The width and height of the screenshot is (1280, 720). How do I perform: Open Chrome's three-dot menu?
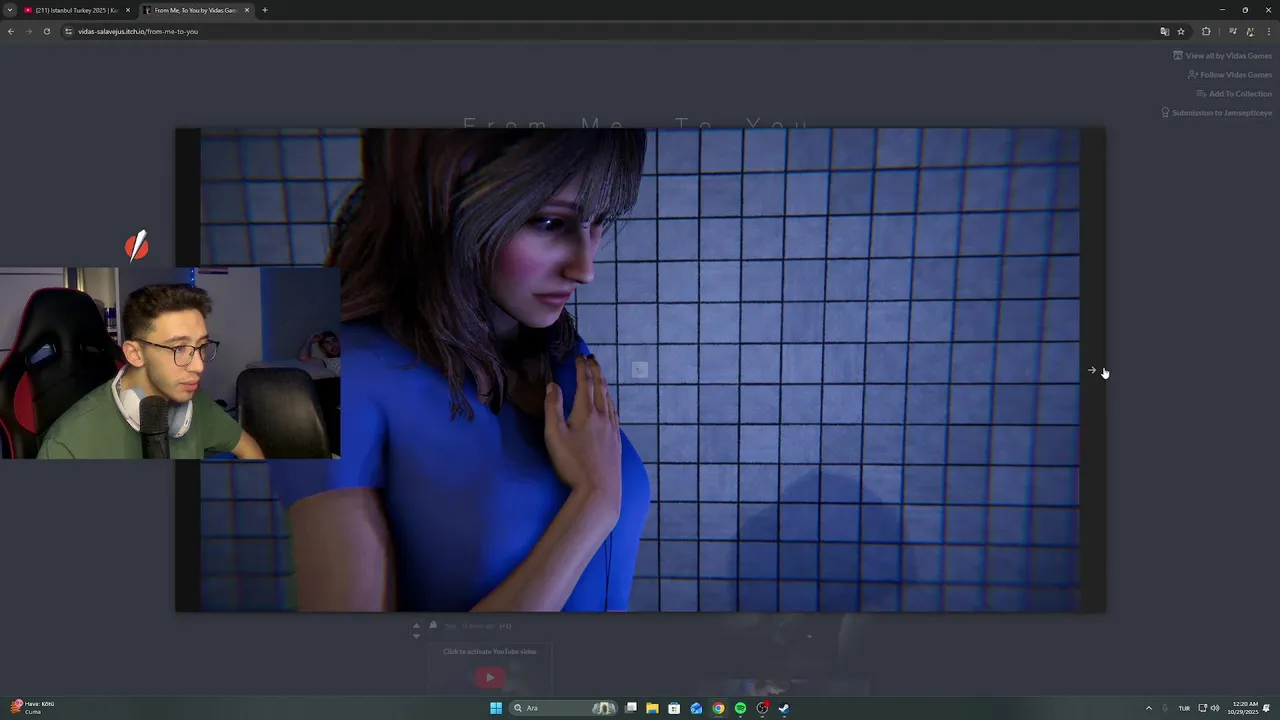click(x=1269, y=31)
